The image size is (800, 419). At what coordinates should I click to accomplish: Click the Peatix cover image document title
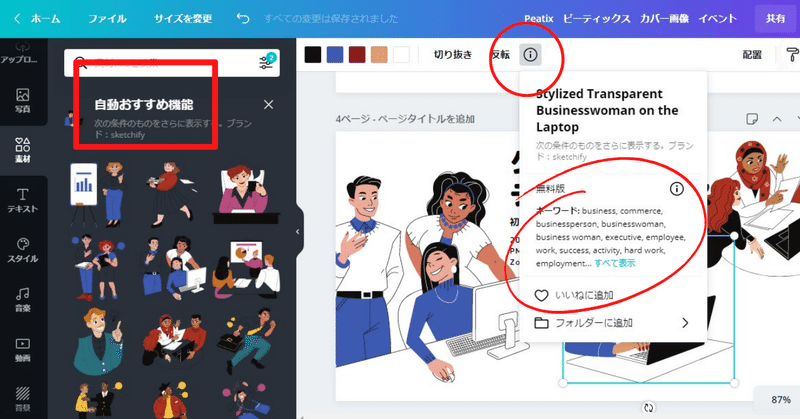point(631,19)
